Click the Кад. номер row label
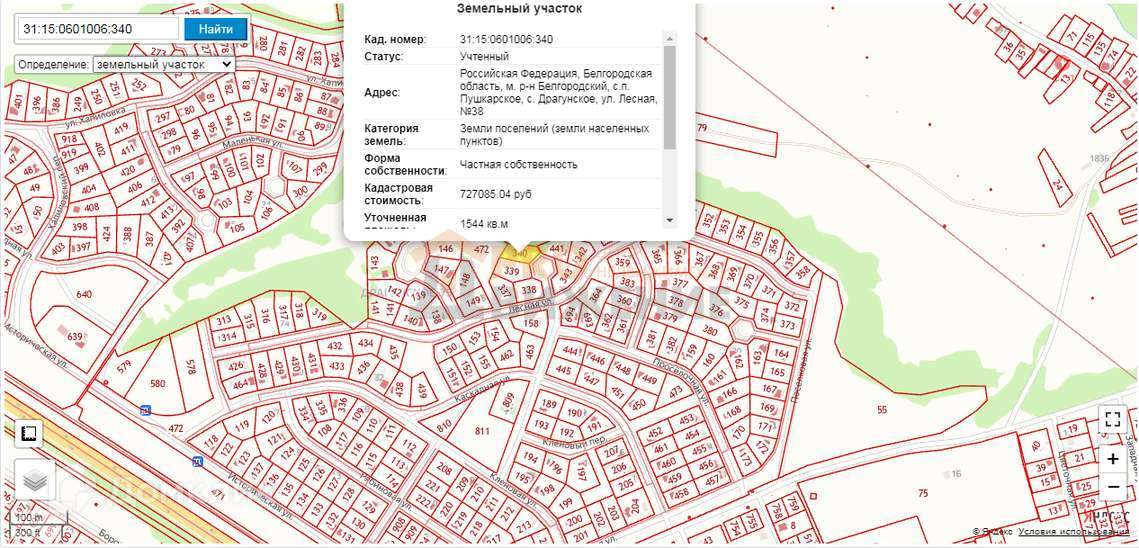 point(395,39)
